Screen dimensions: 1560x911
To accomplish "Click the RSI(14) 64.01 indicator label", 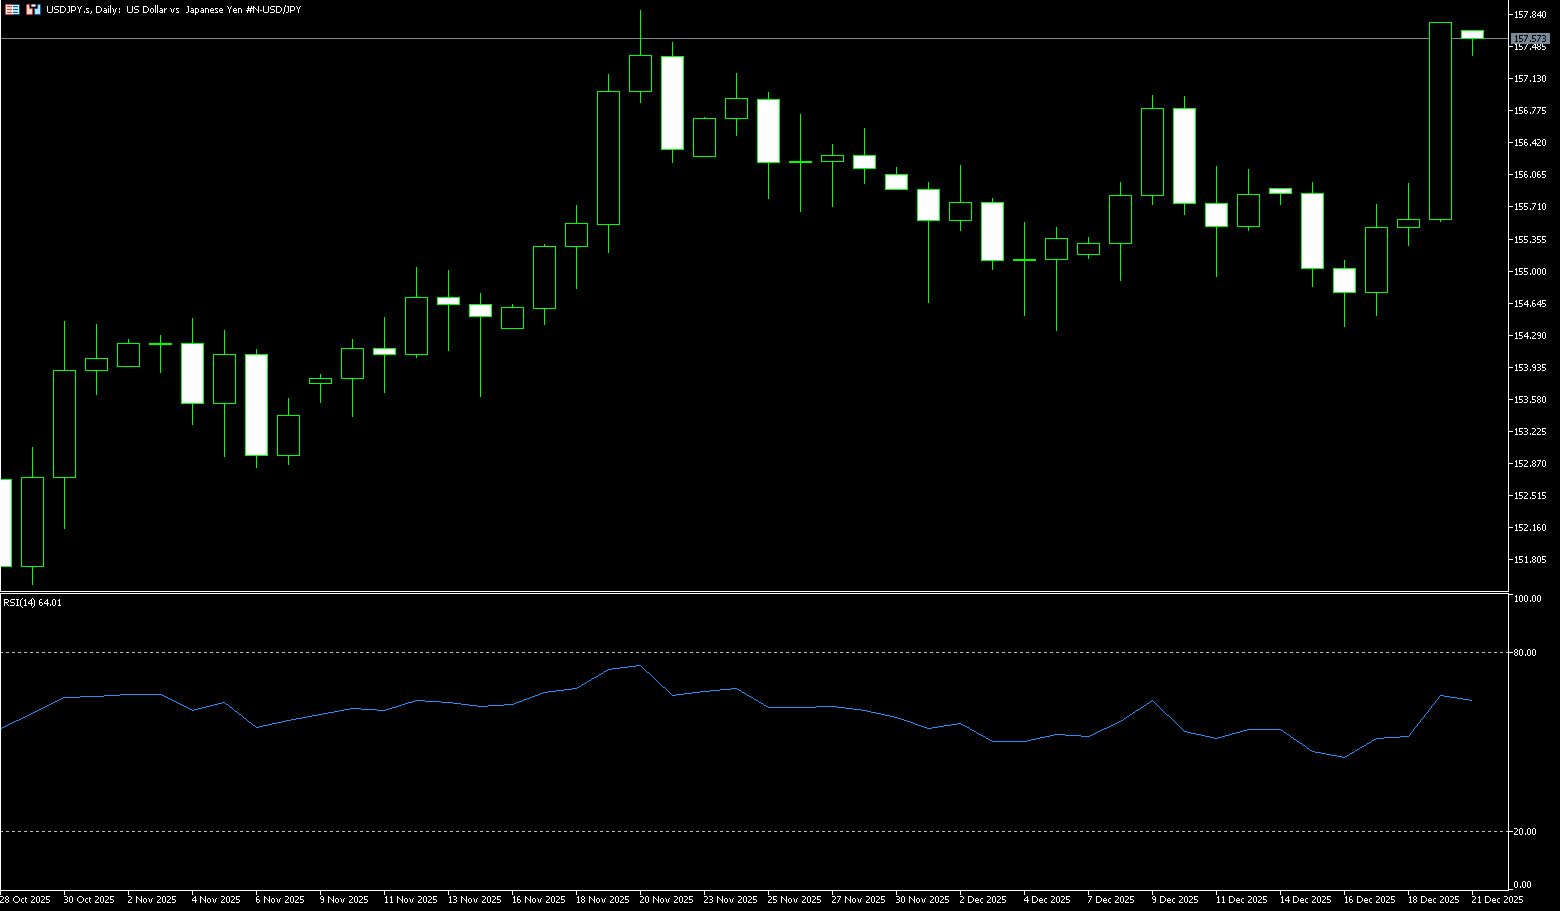I will click(x=33, y=603).
